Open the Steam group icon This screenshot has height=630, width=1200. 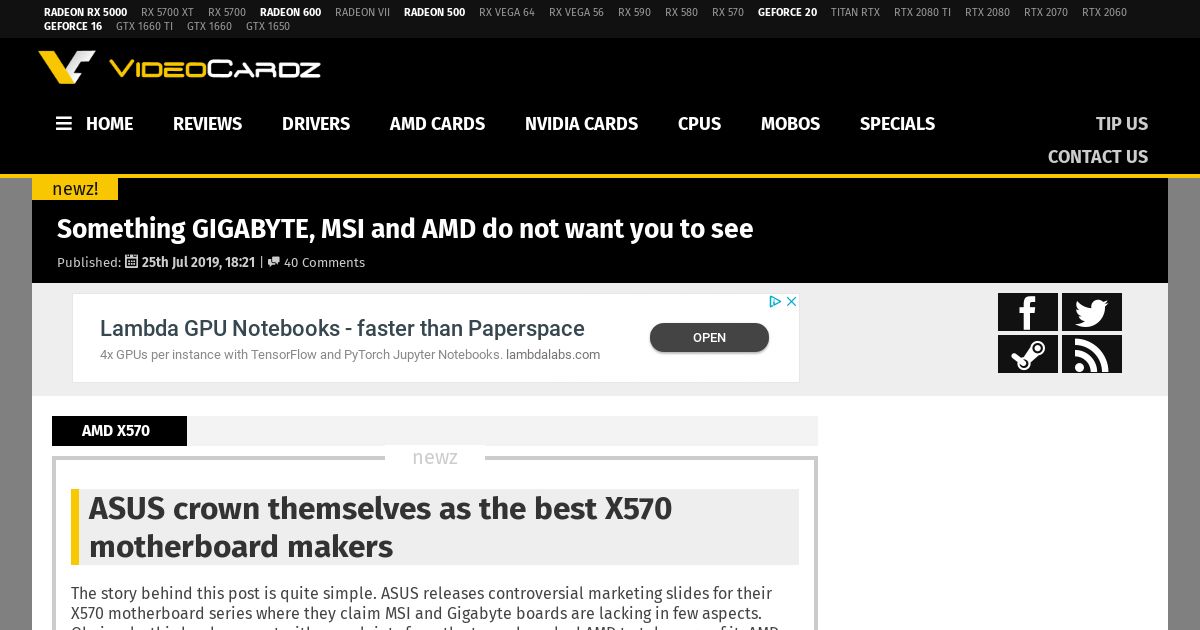1028,354
